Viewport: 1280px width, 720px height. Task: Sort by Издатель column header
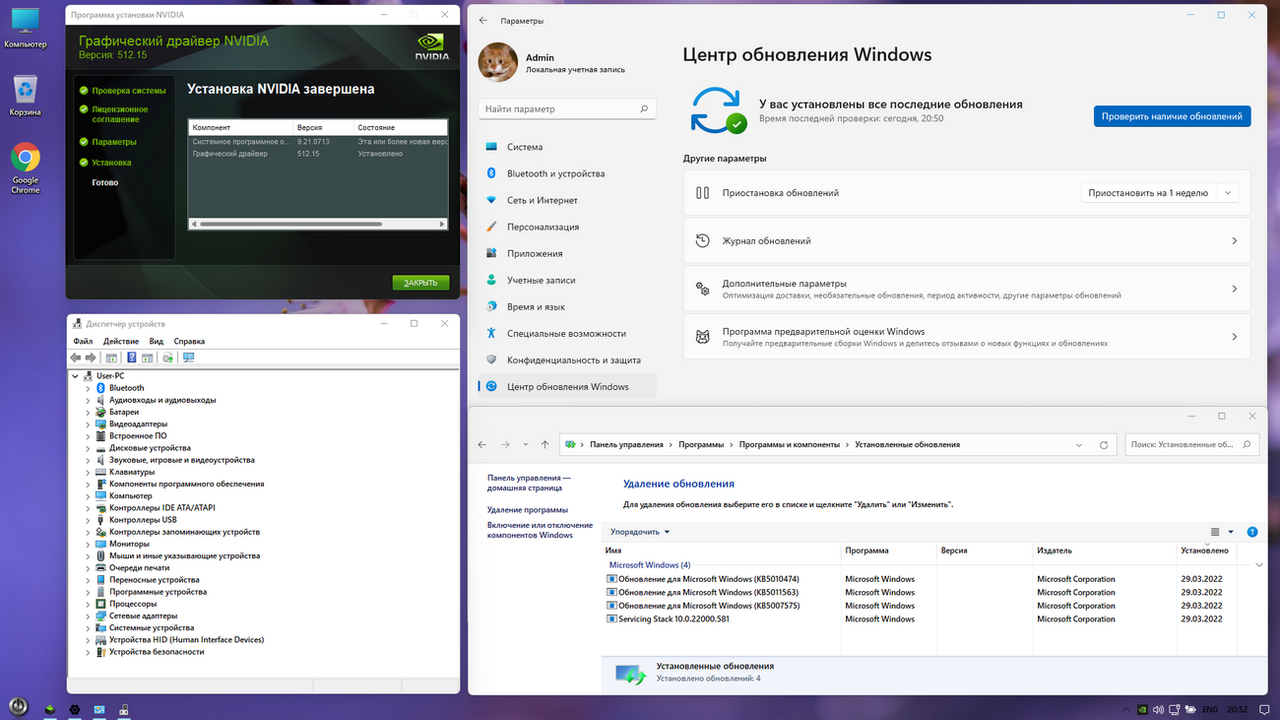pyautogui.click(x=1104, y=551)
